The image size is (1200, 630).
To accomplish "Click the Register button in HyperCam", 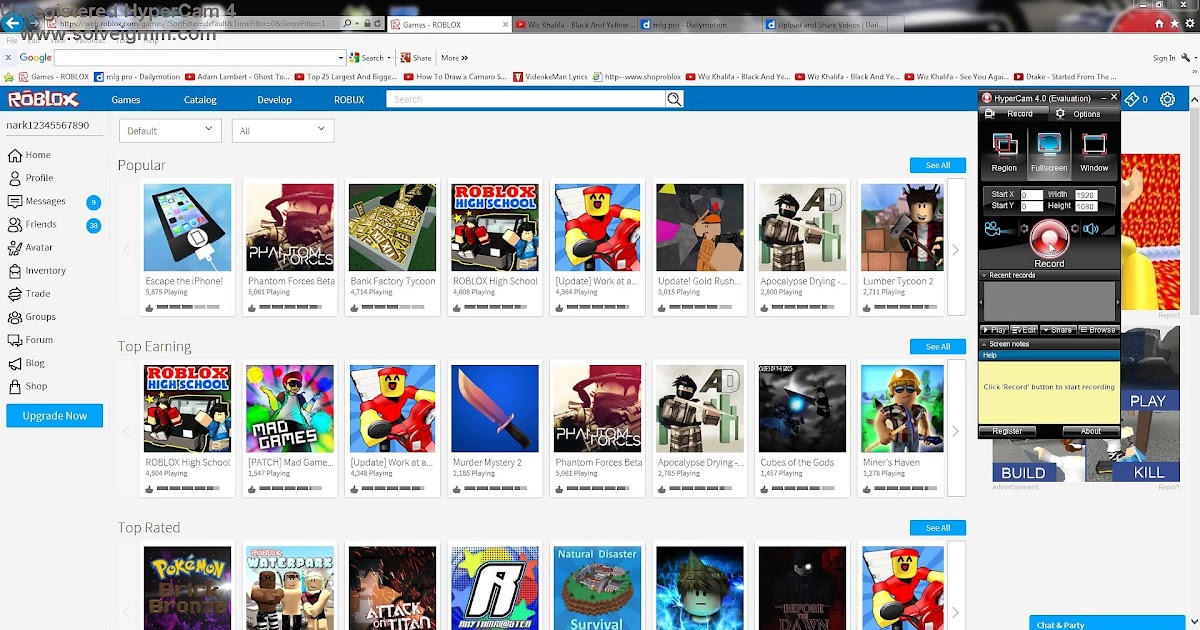I will (1007, 431).
